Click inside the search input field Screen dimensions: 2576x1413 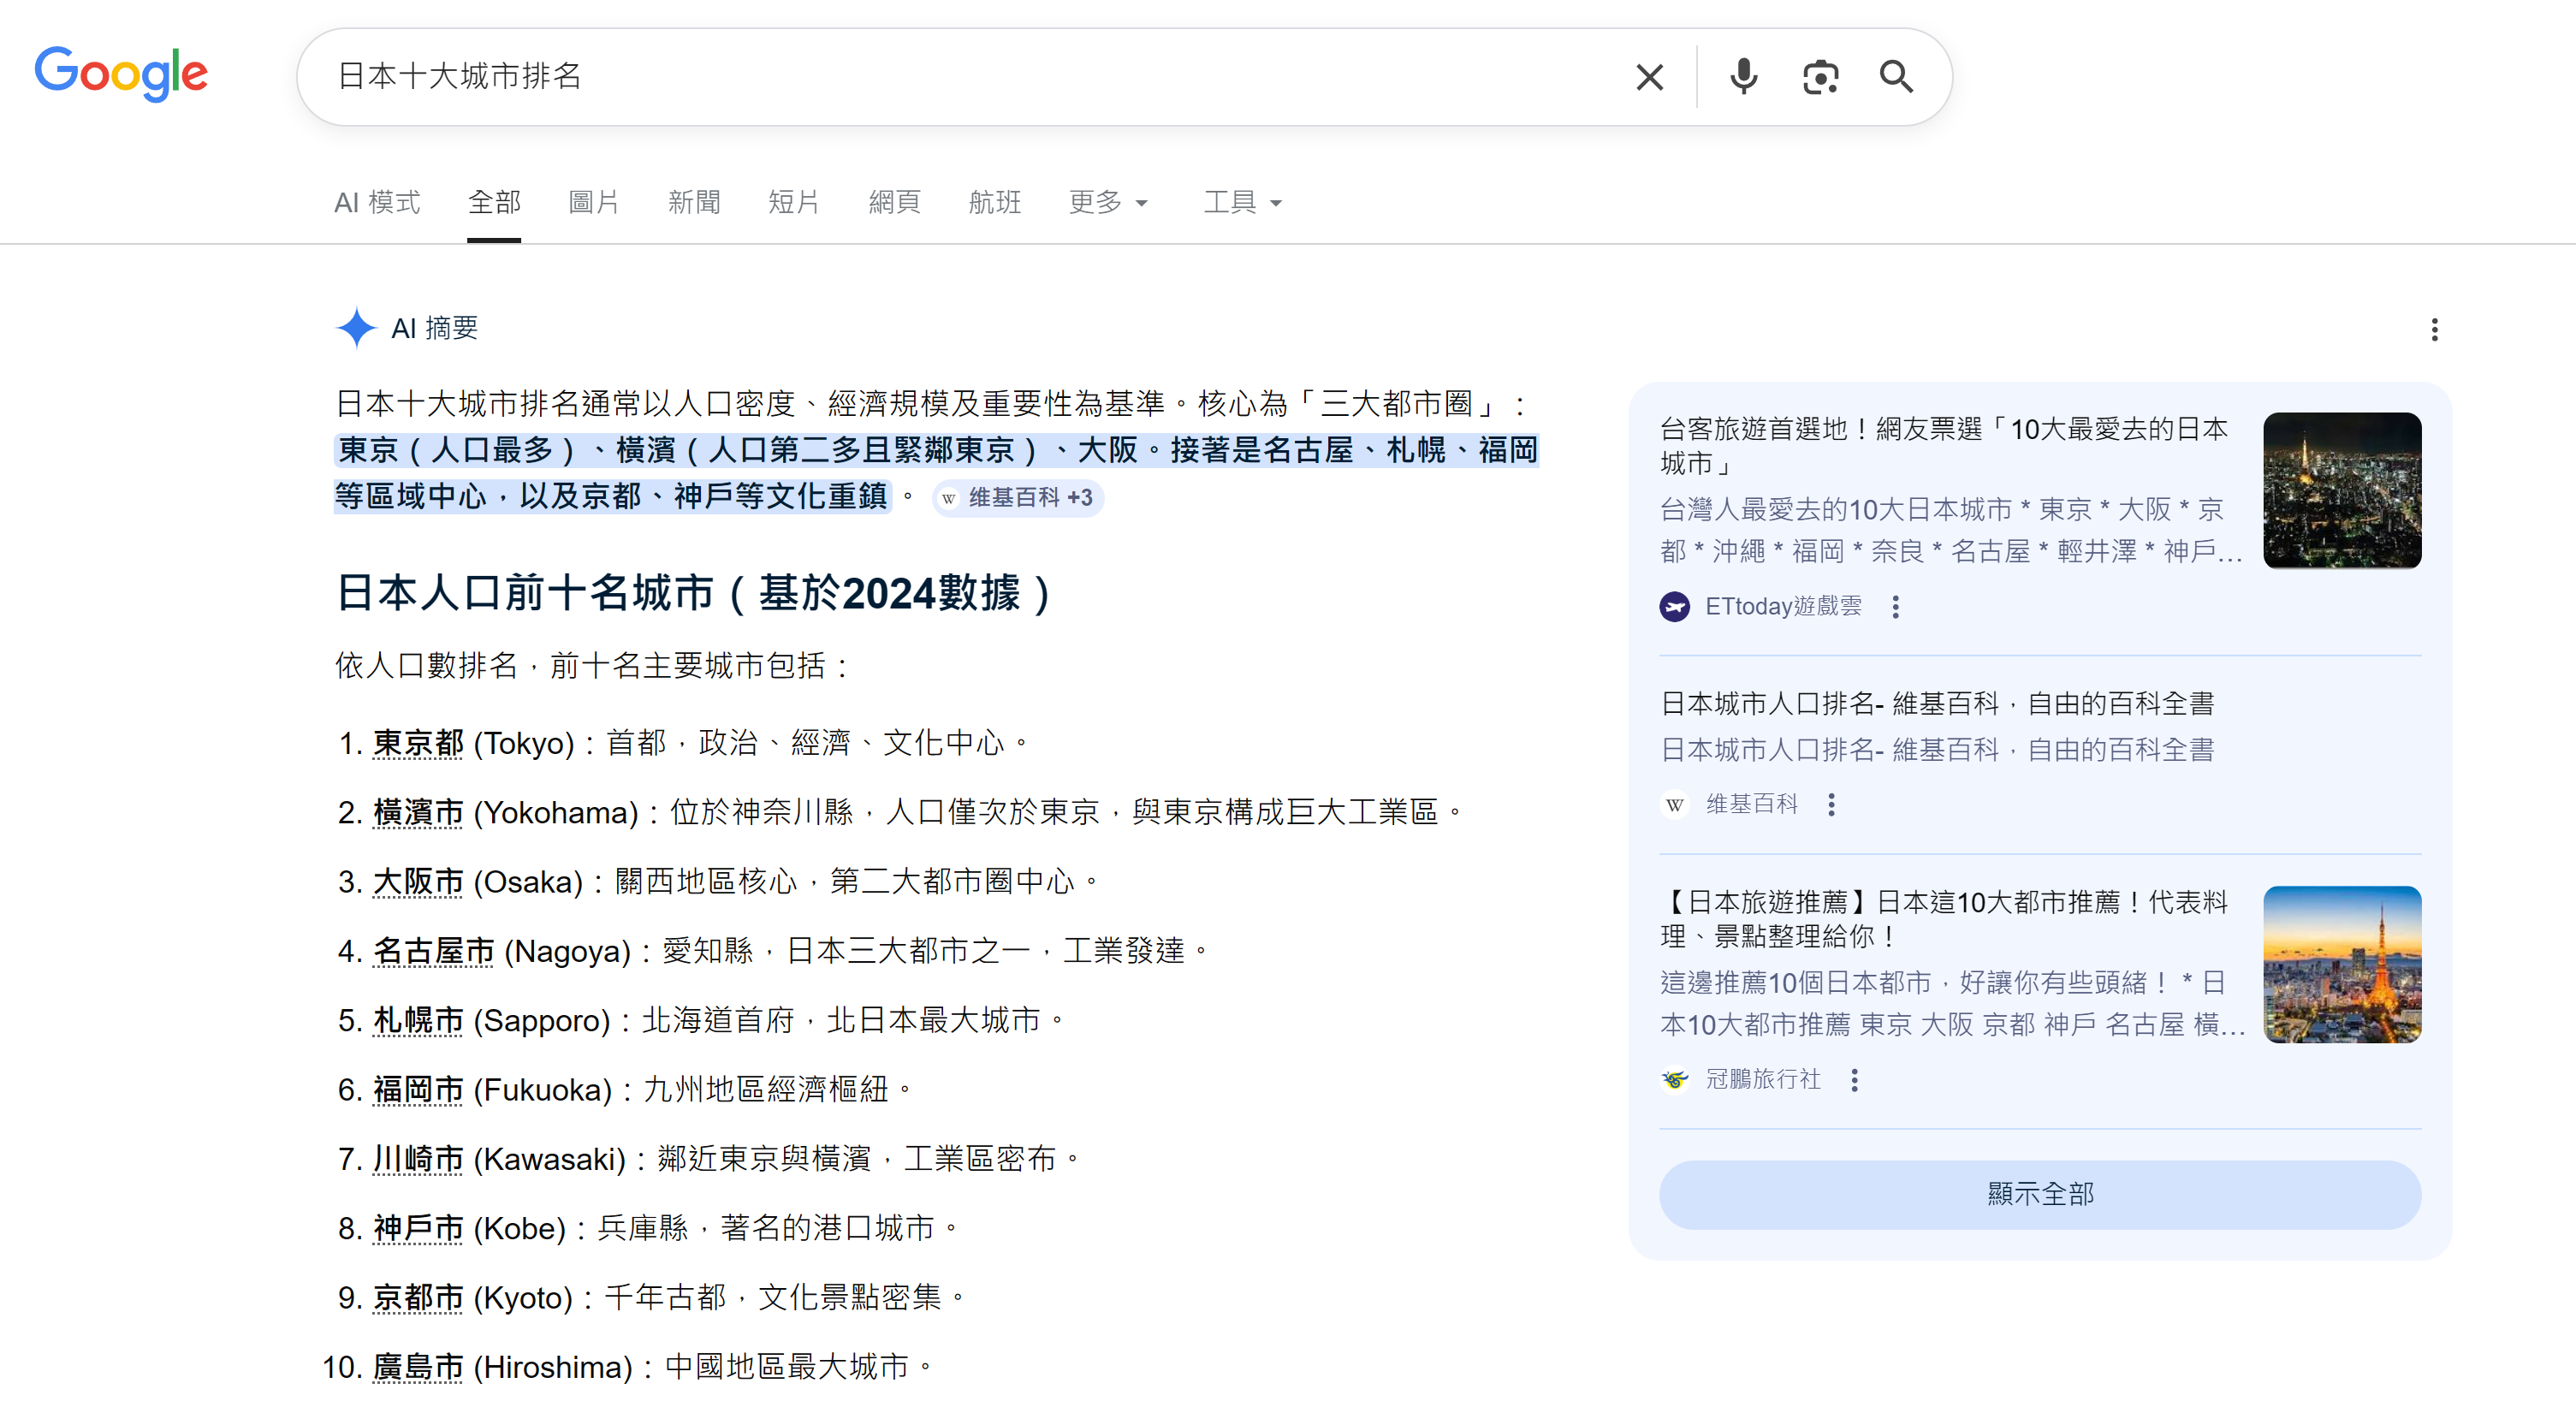click(900, 77)
